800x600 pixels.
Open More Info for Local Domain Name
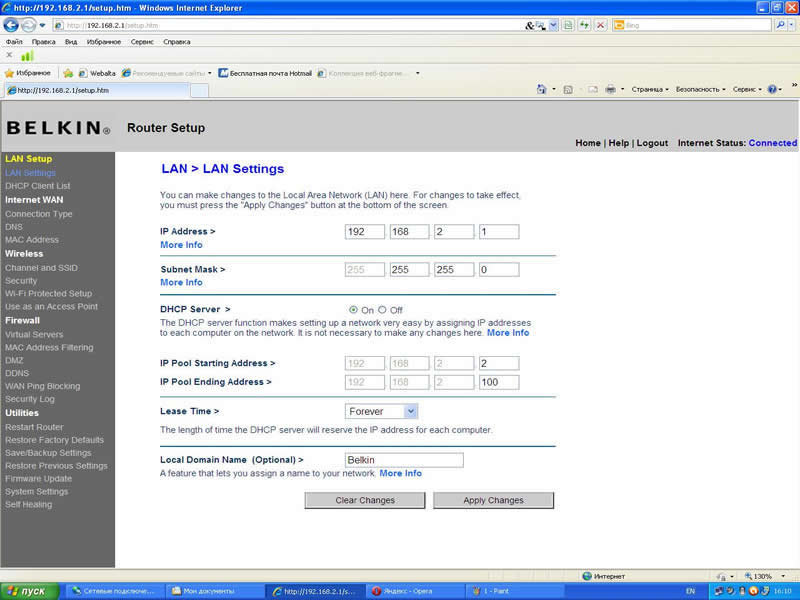pyautogui.click(x=401, y=473)
